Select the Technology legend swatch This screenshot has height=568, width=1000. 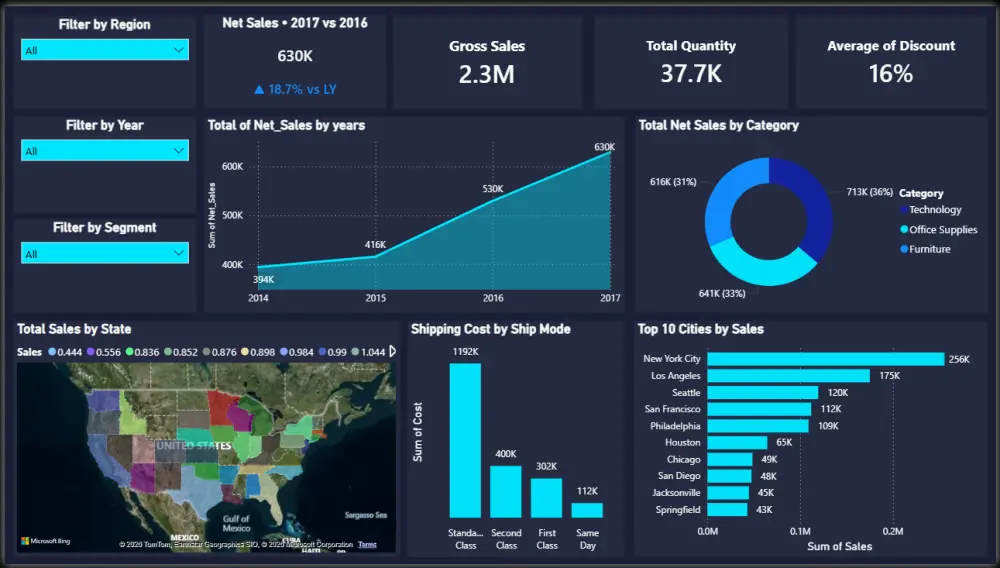click(x=904, y=209)
